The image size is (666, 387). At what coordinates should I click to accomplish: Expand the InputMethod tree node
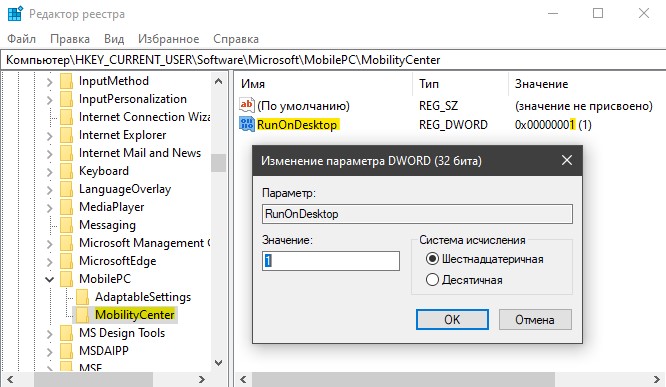(50, 81)
